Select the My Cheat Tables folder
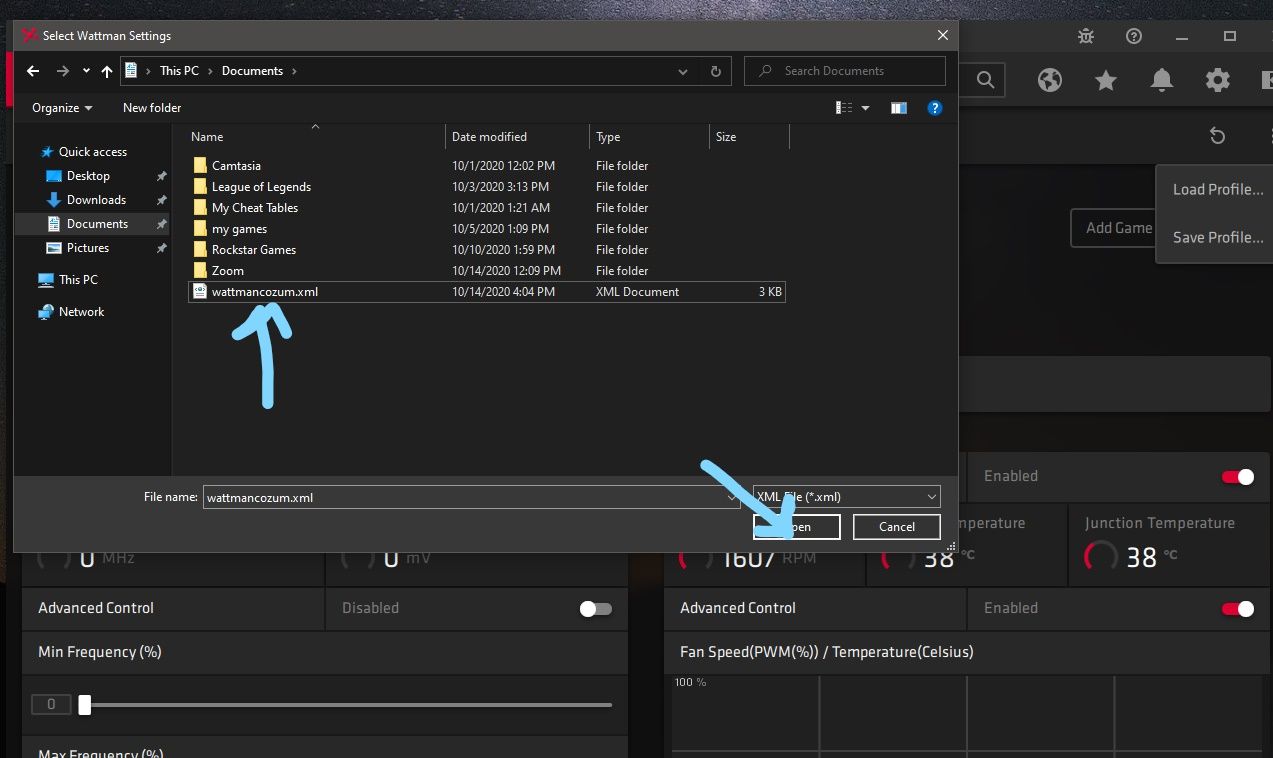Viewport: 1273px width, 758px height. click(255, 208)
